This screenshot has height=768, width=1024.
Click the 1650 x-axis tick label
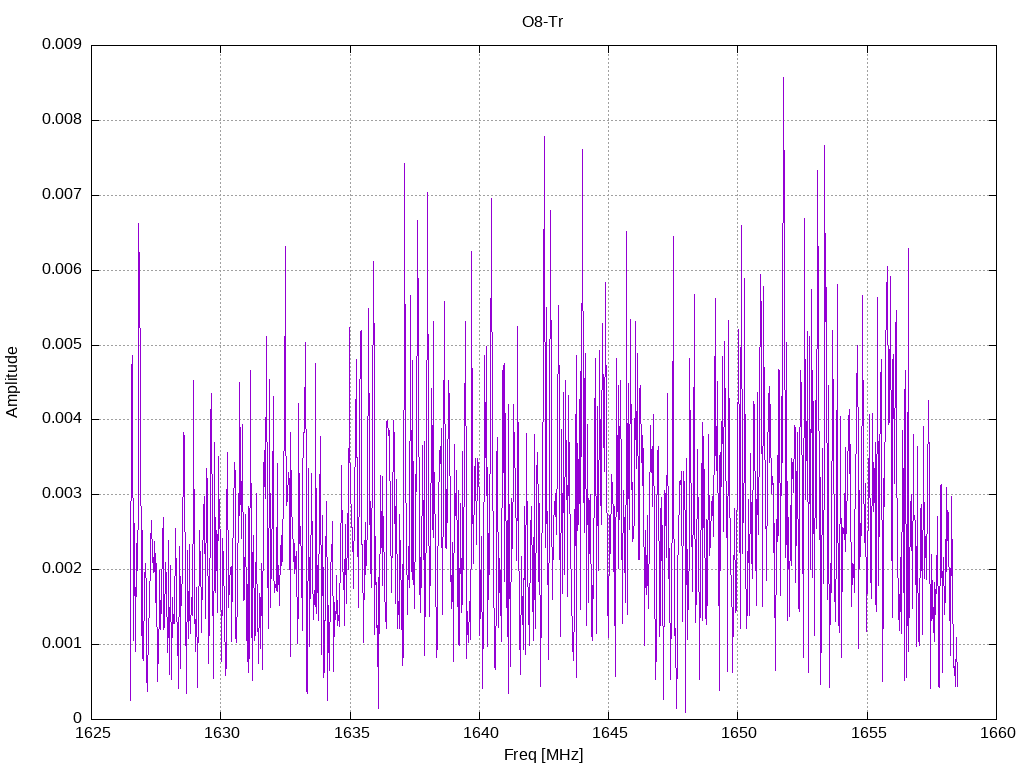pos(739,733)
